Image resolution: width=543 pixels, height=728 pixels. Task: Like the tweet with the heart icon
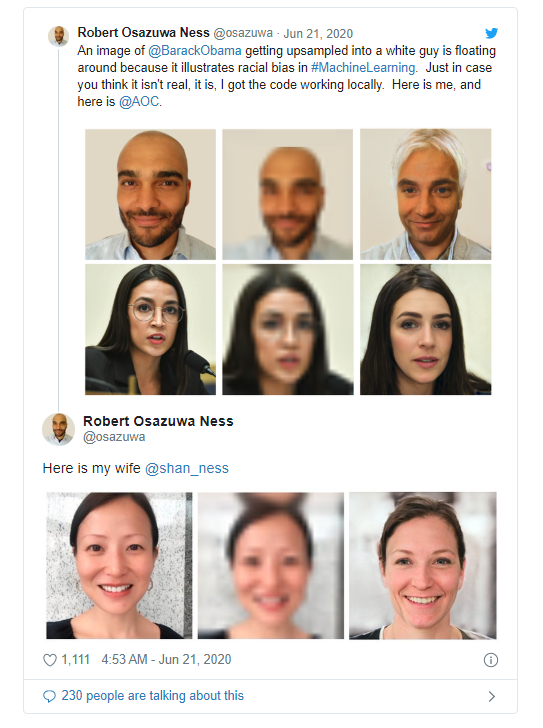pyautogui.click(x=50, y=660)
